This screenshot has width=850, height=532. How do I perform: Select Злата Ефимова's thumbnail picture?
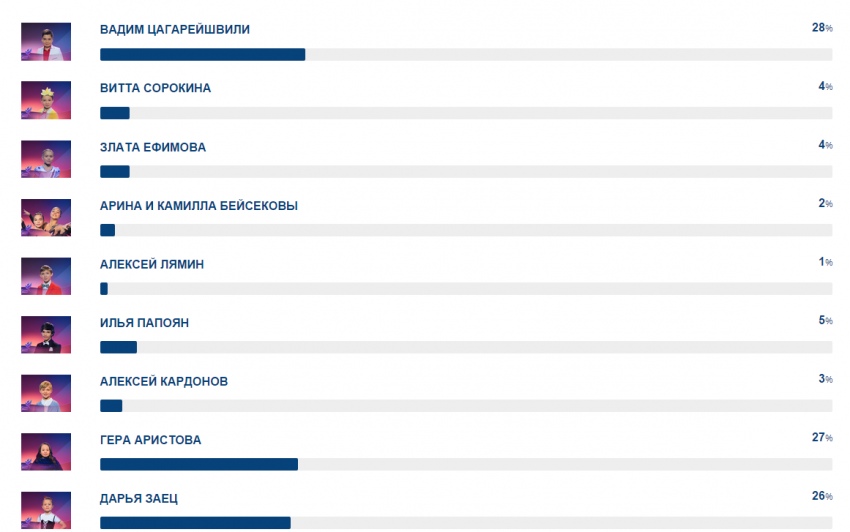point(46,159)
